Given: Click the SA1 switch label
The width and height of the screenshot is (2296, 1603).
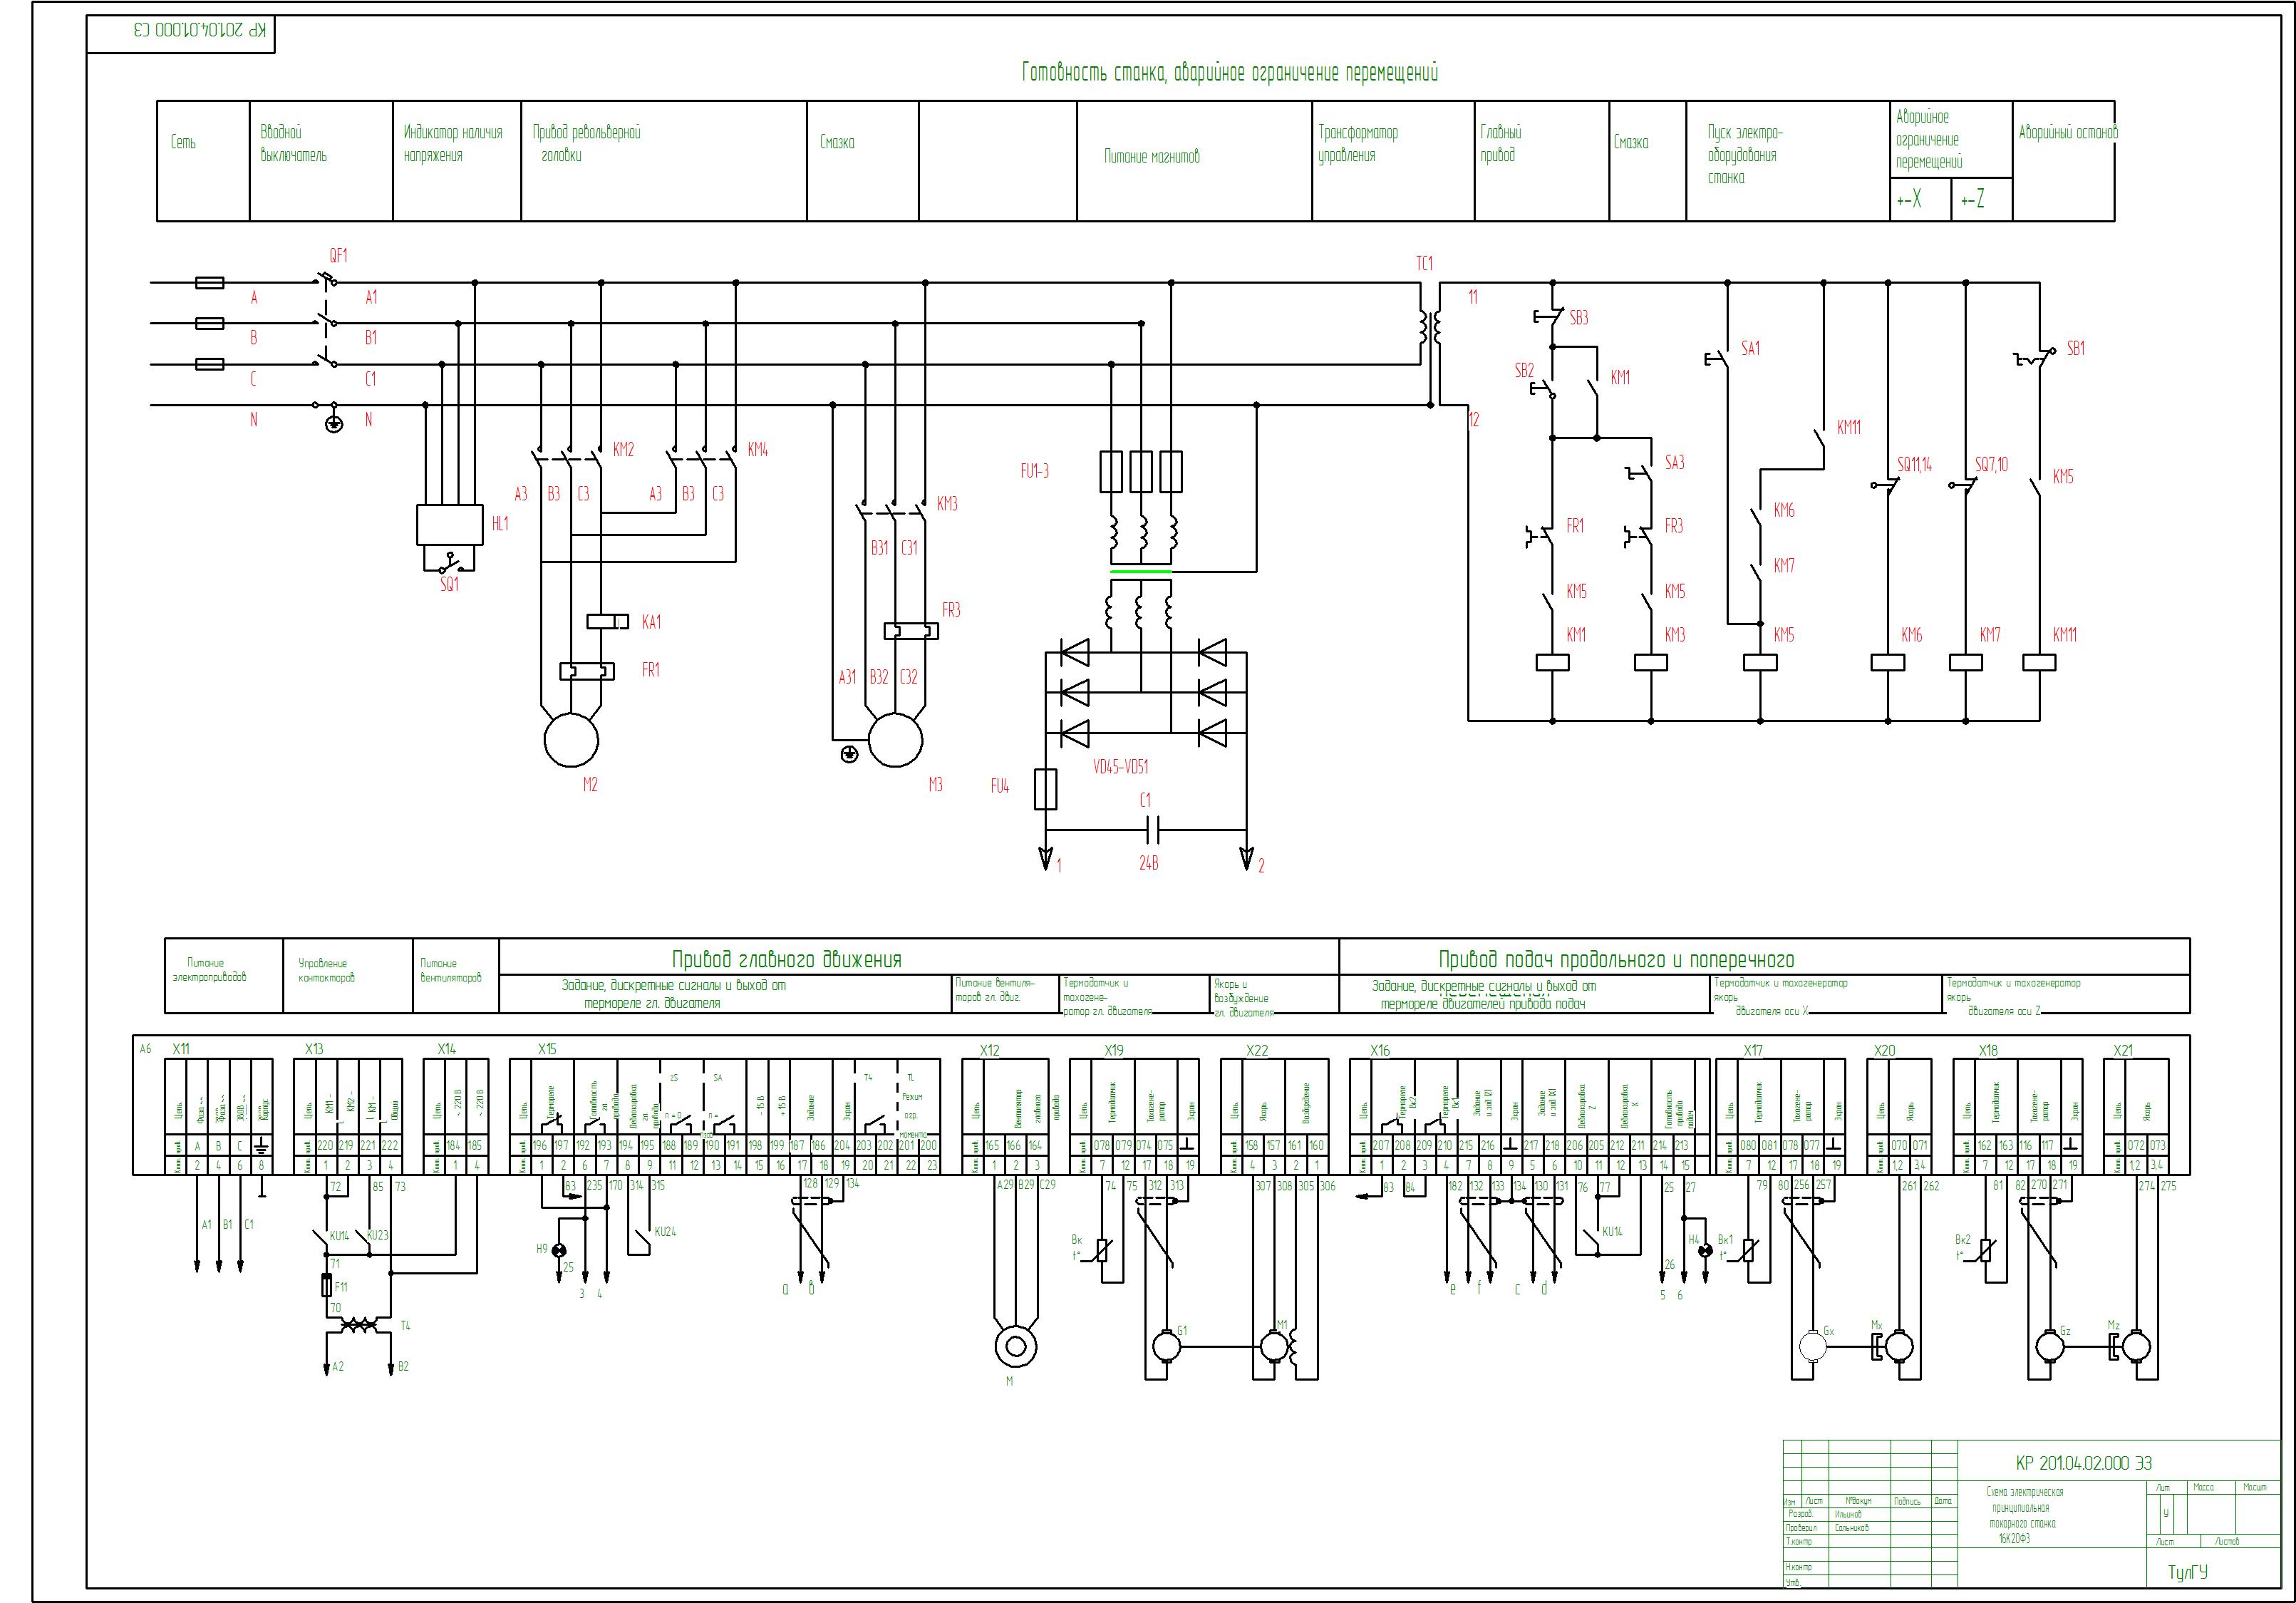Looking at the screenshot, I should 1751,348.
